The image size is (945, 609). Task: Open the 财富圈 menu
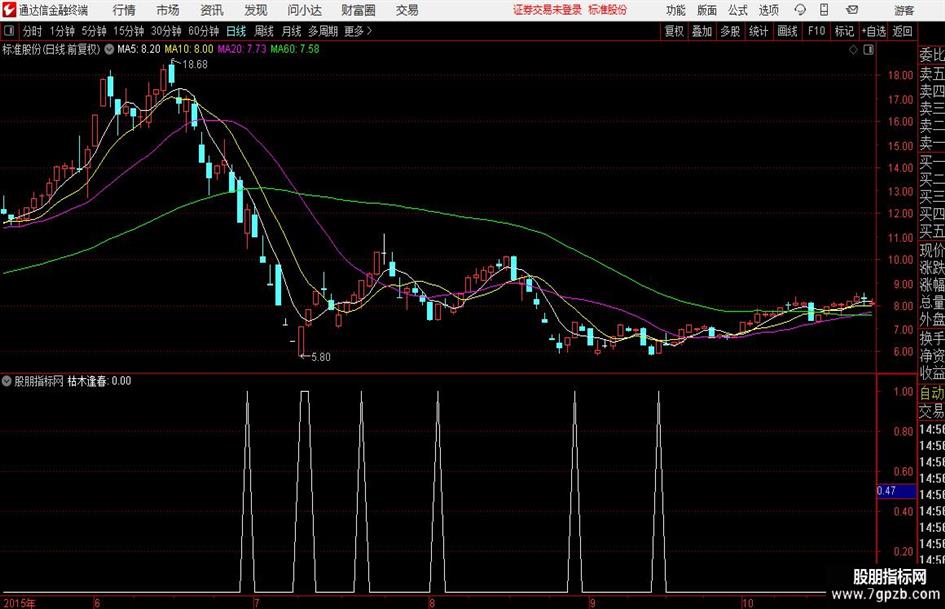pos(358,10)
